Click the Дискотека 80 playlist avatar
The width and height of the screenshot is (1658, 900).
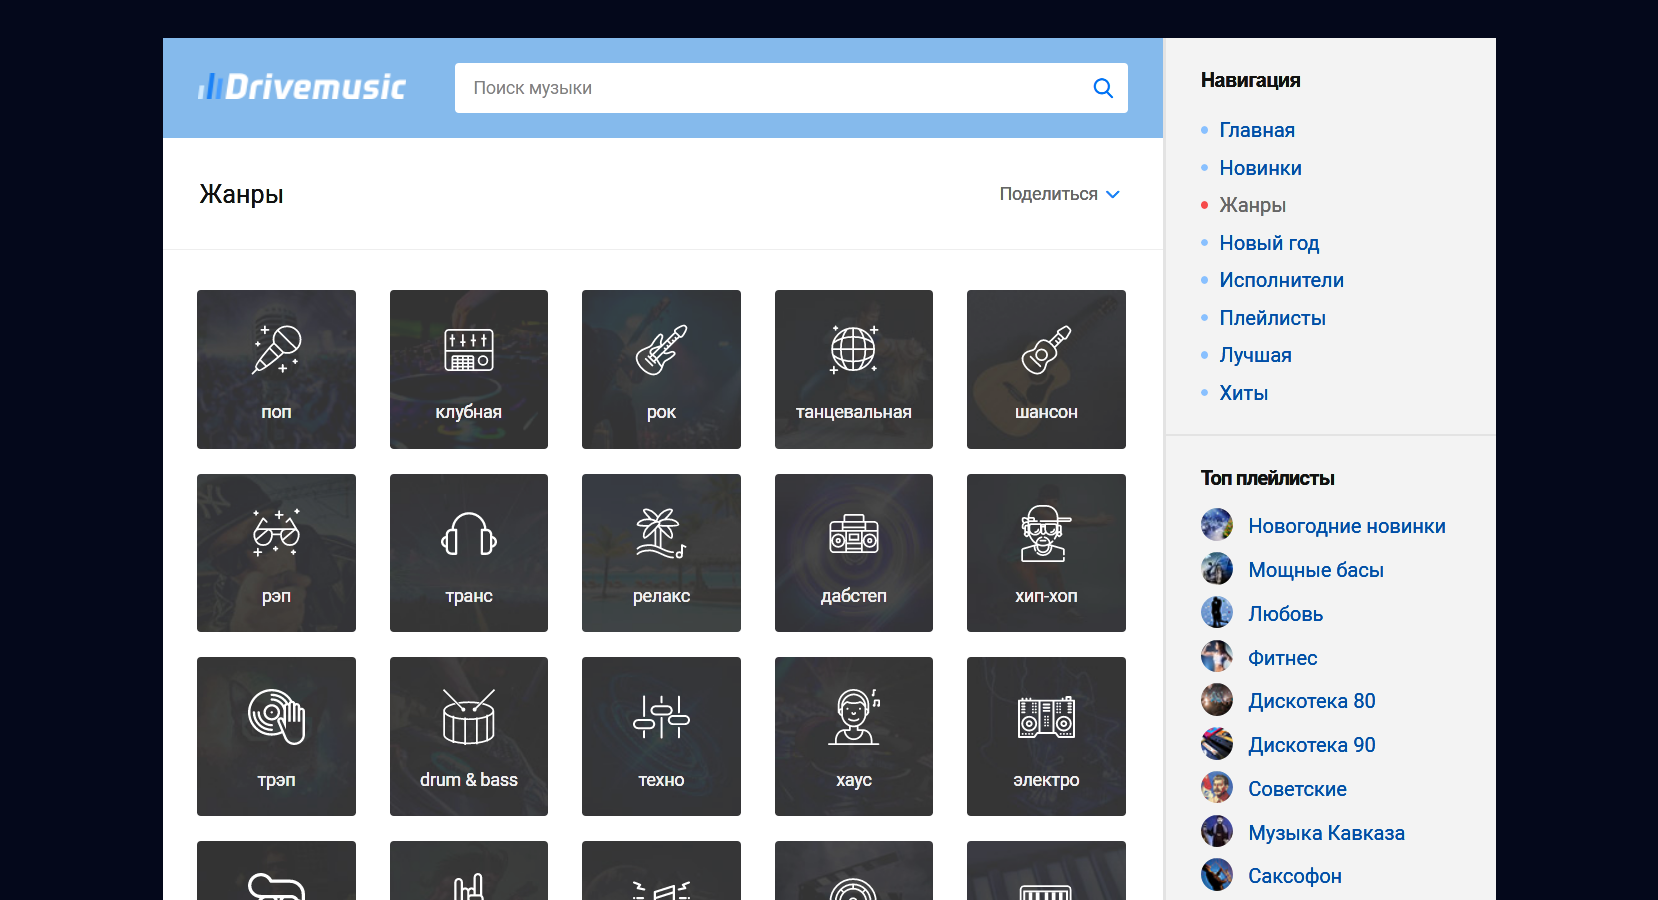[x=1217, y=700]
